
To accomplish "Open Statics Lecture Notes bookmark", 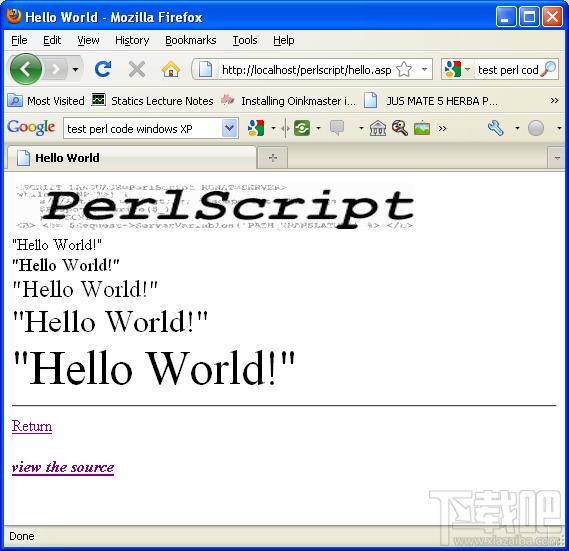I will pyautogui.click(x=152, y=101).
